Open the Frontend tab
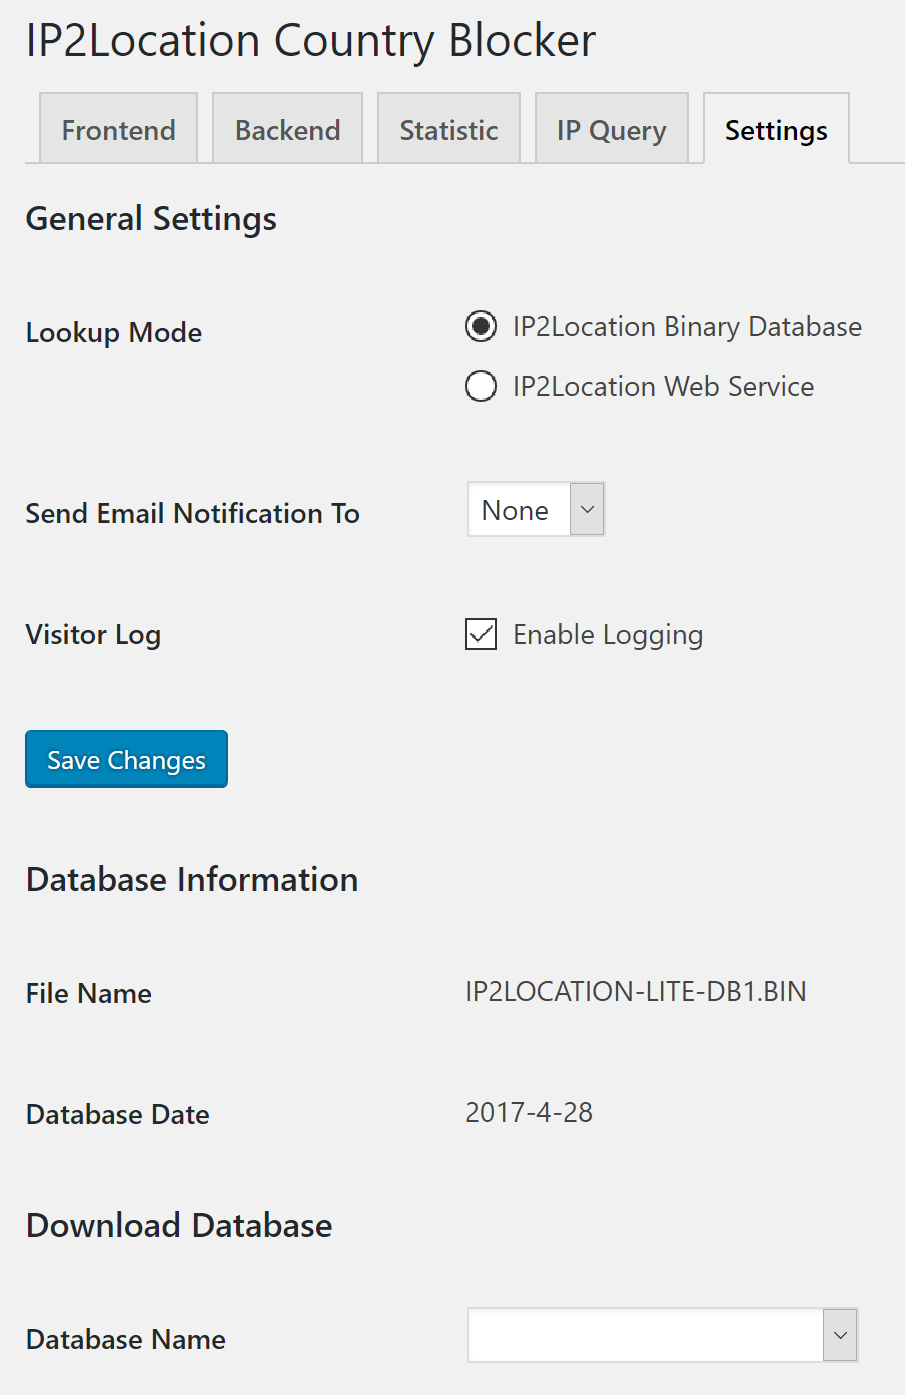 118,129
